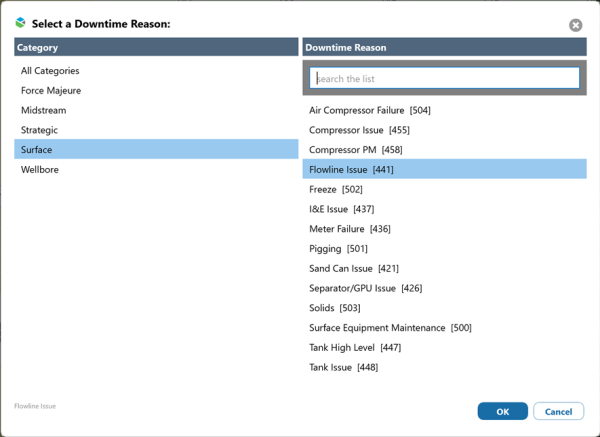The image size is (600, 437).
Task: Select Freeze [502] downtime reason
Action: tap(336, 189)
